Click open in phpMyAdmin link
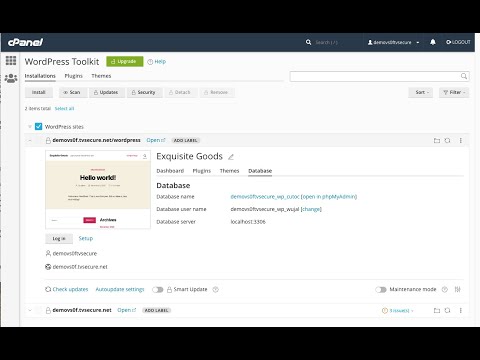Image resolution: width=480 pixels, height=360 pixels. tap(329, 197)
